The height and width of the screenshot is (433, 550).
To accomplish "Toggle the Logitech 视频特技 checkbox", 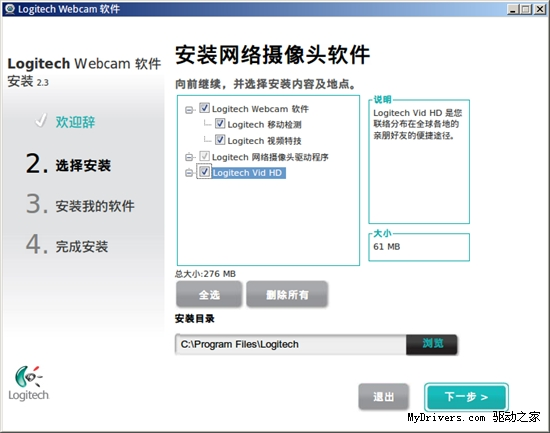I will (220, 140).
